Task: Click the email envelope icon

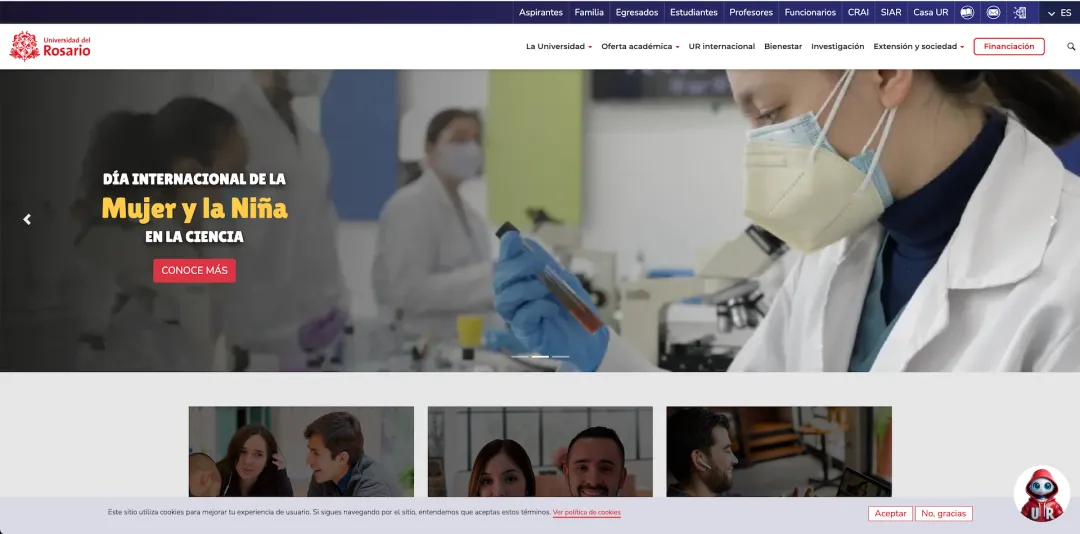Action: pyautogui.click(x=993, y=13)
